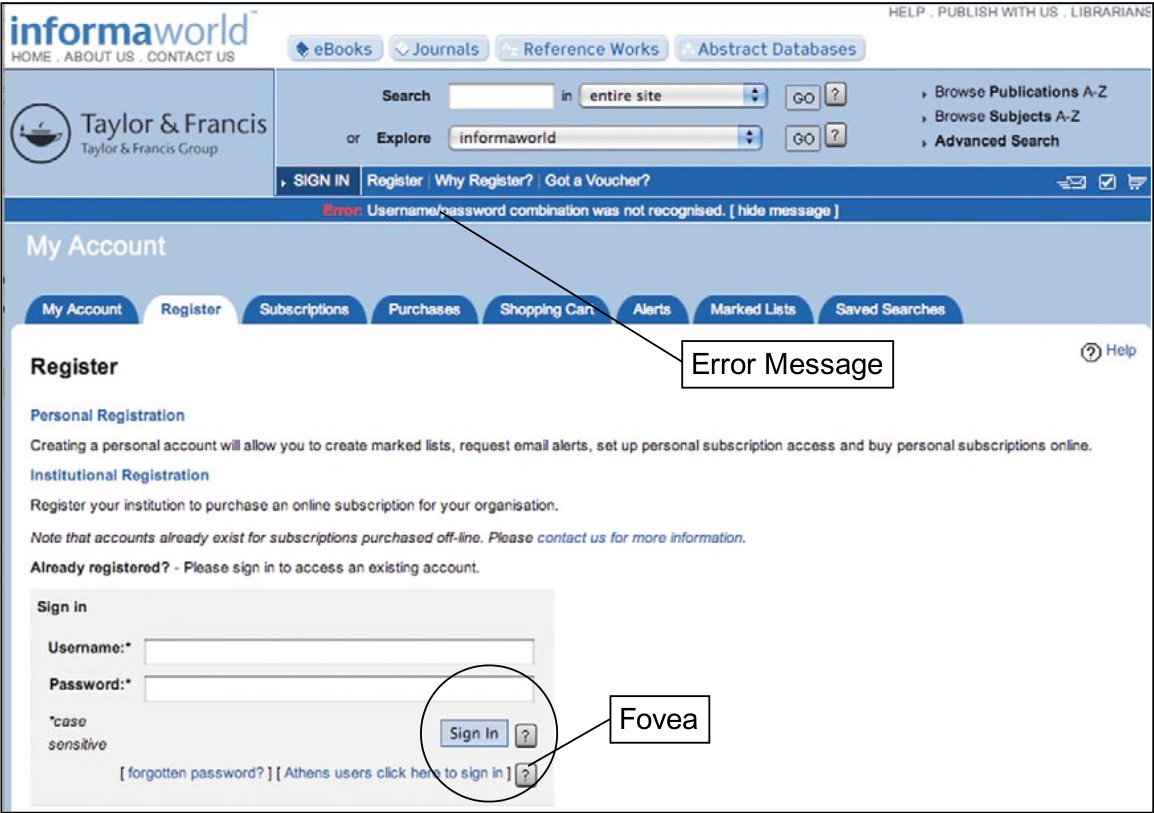The image size is (1154, 813).
Task: Click 'hide message' link in error bar
Action: click(x=784, y=211)
